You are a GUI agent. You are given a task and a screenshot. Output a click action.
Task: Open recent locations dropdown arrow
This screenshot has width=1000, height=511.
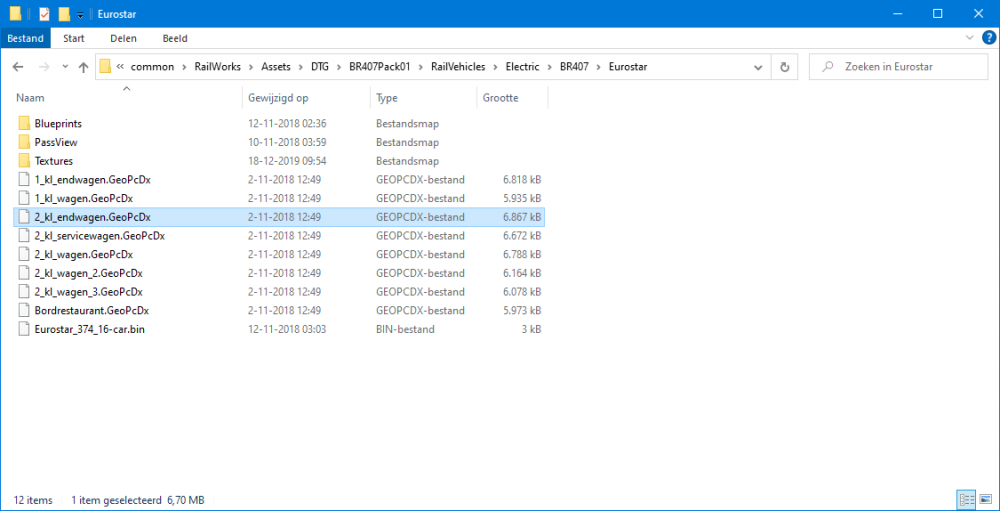(63, 67)
